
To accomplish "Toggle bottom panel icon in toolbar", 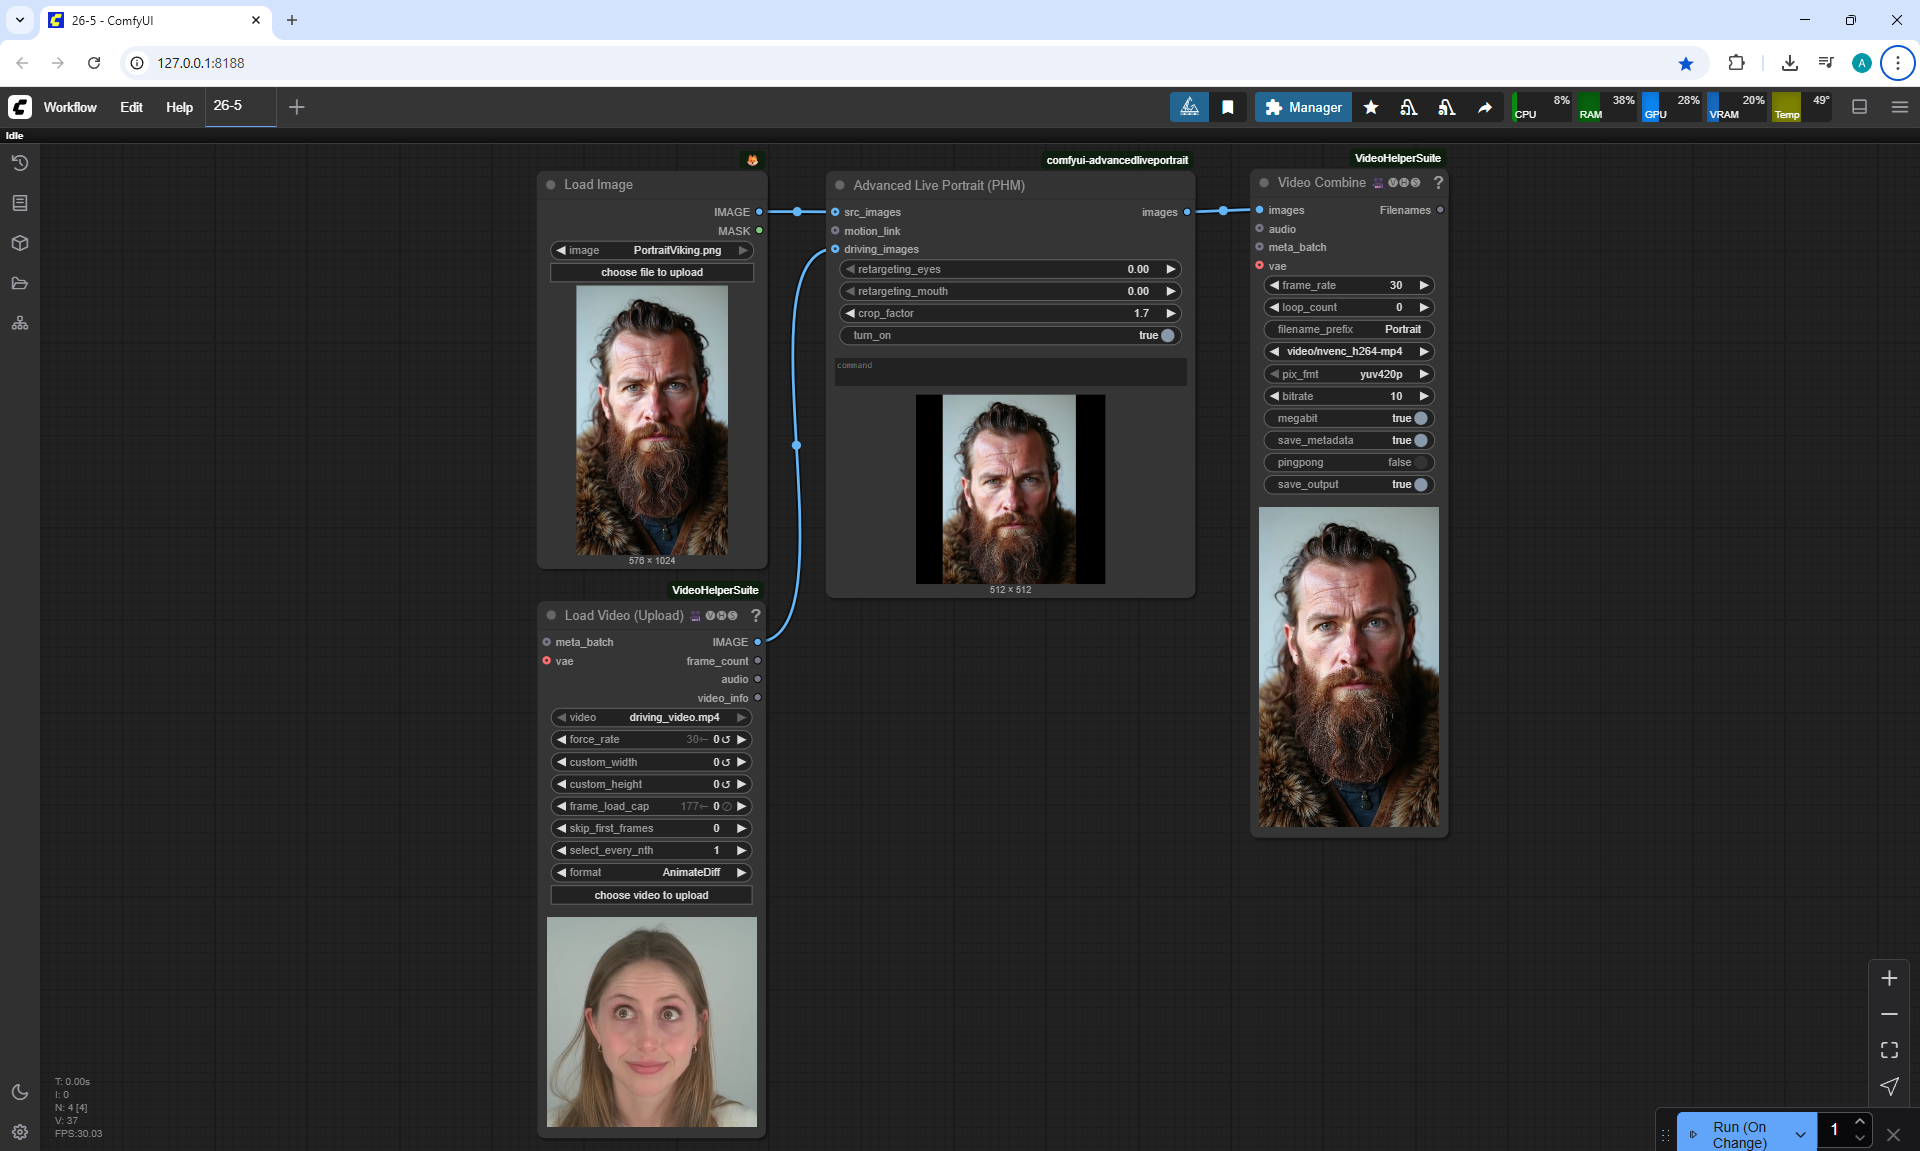I will (1860, 107).
